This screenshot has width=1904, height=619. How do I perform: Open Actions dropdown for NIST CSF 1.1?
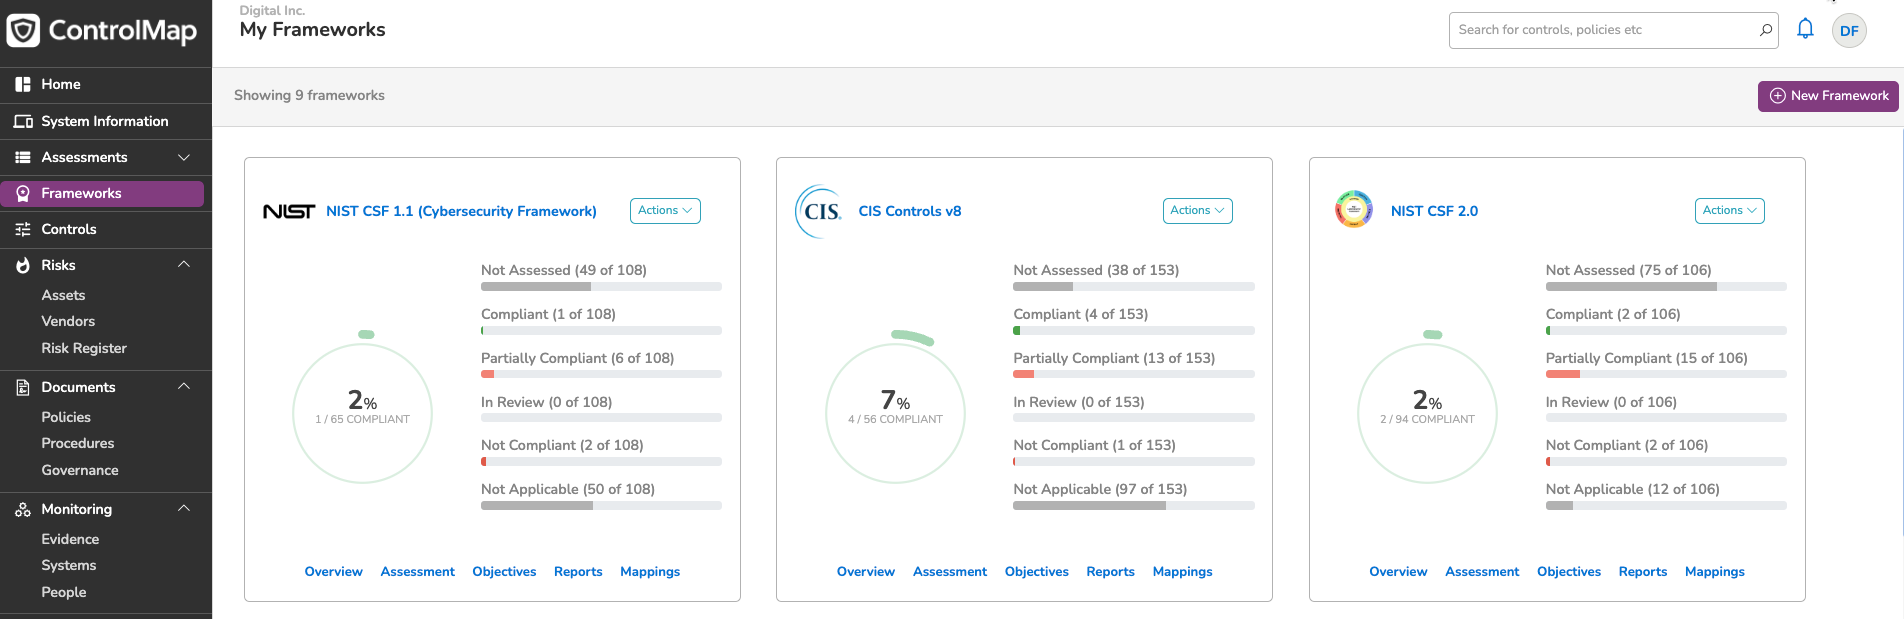point(665,211)
